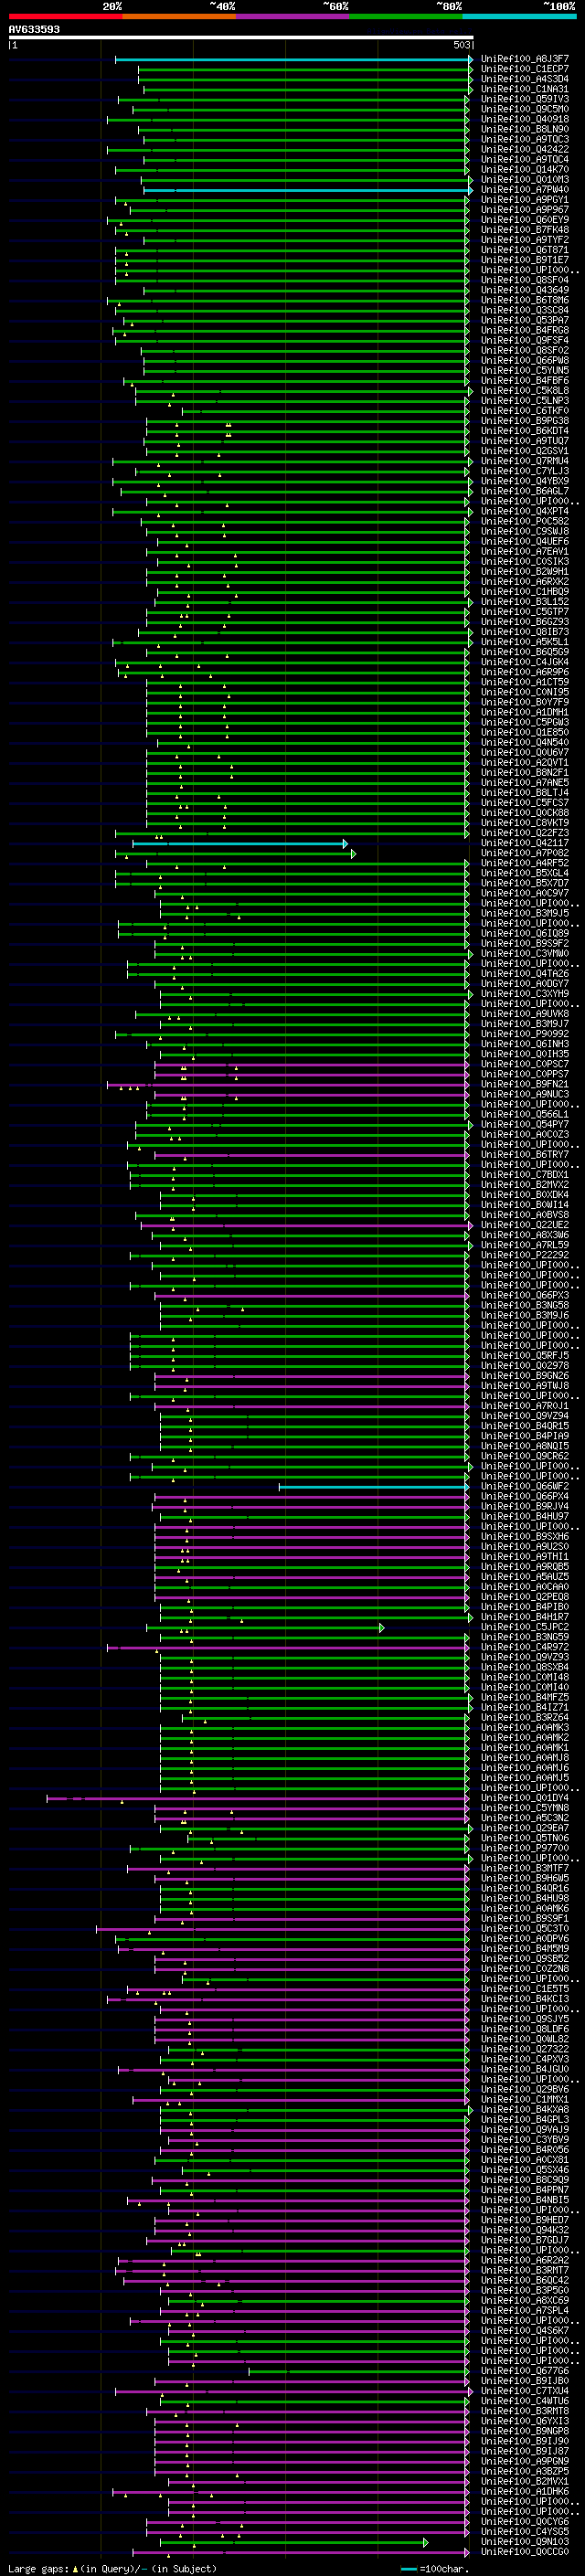585x2576 pixels.
Task: Click the white query sequence bar
Action: click(x=240, y=38)
